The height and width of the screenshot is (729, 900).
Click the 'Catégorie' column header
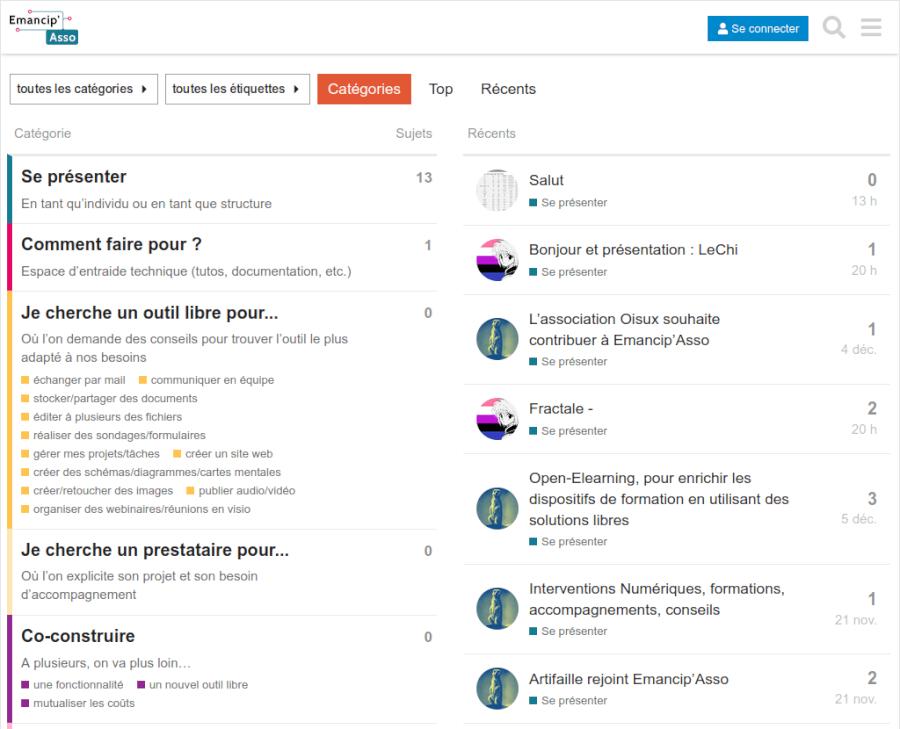coord(42,133)
